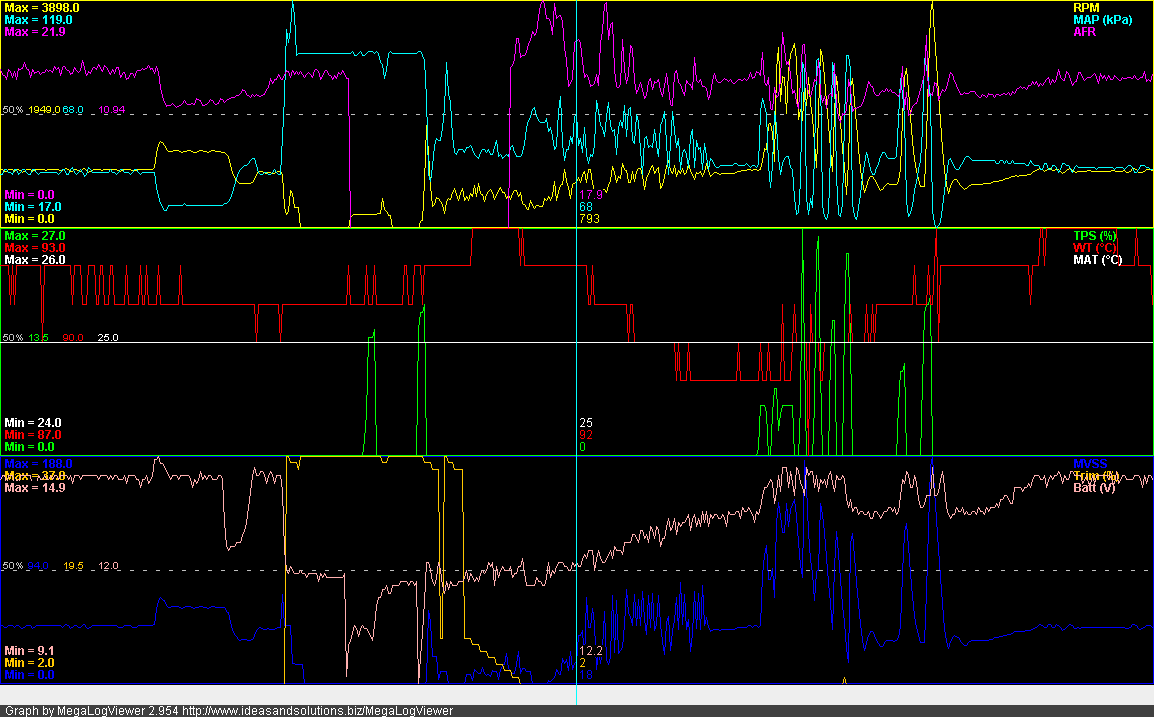Click the Max = 21.9 AFR readout
This screenshot has width=1154, height=717.
(x=36, y=32)
